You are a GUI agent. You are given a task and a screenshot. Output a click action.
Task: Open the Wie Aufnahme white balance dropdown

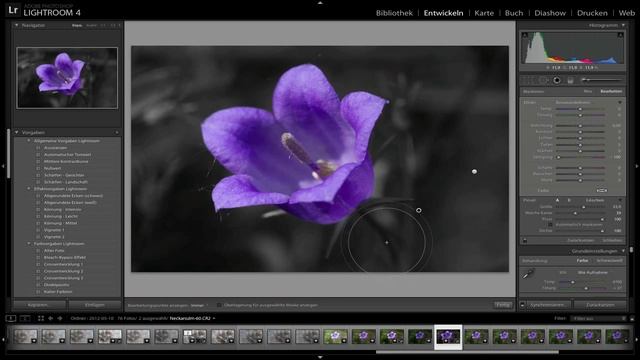point(593,272)
